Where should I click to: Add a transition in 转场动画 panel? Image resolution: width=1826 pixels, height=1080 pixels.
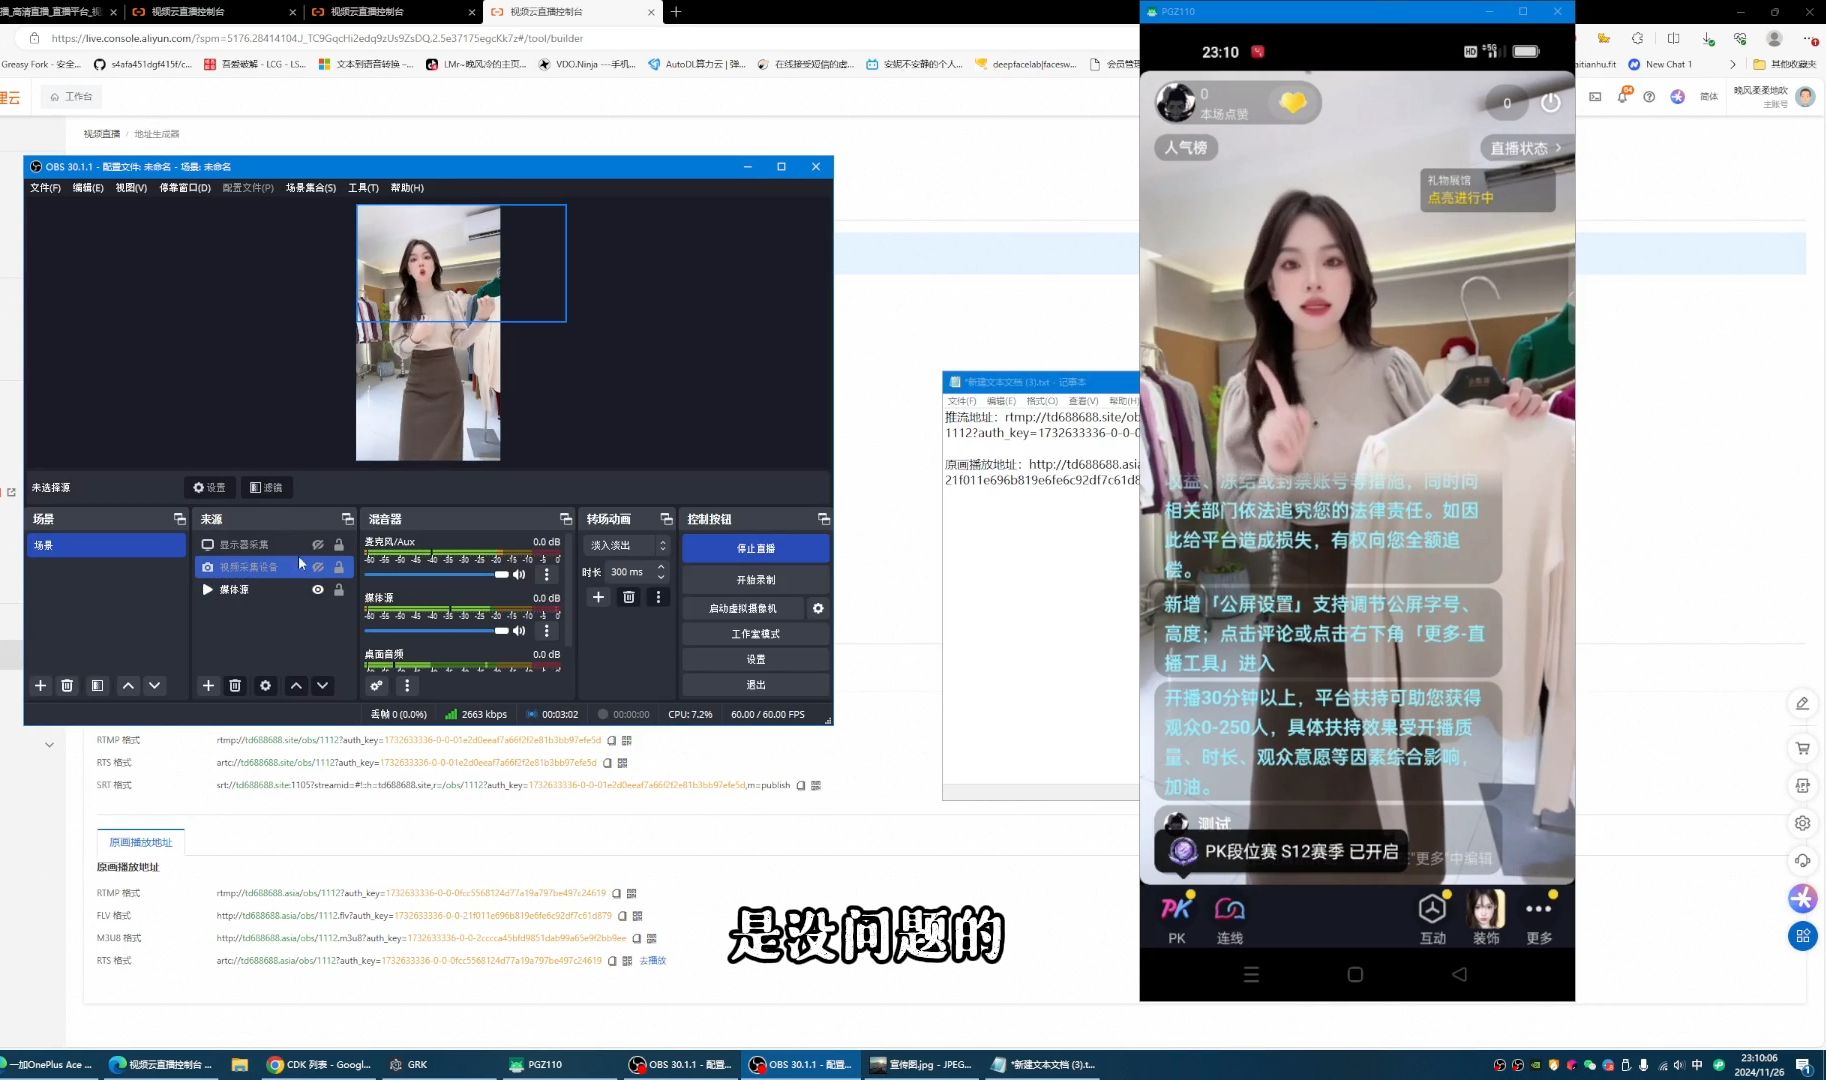point(598,597)
